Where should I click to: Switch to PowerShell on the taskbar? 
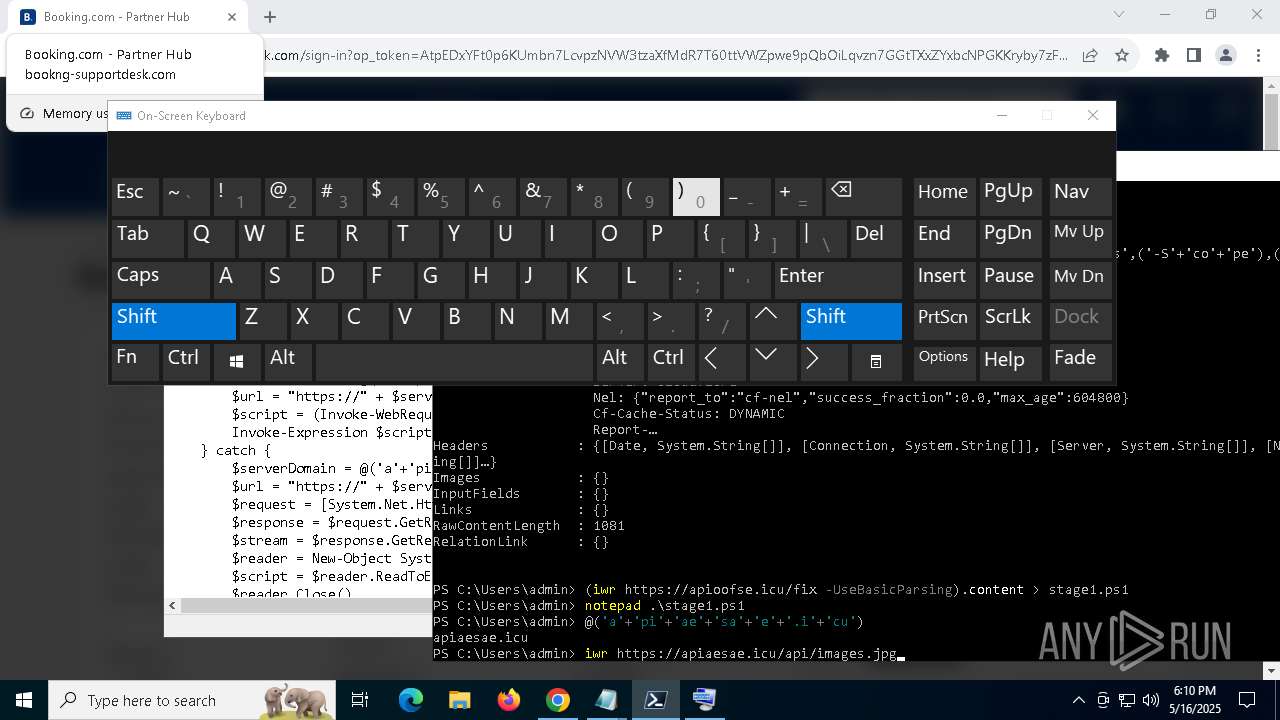(x=656, y=700)
